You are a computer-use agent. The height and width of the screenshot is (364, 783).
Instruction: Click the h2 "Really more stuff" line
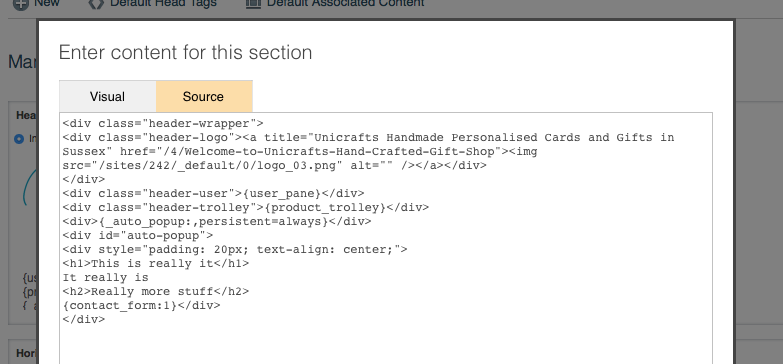coord(156,291)
